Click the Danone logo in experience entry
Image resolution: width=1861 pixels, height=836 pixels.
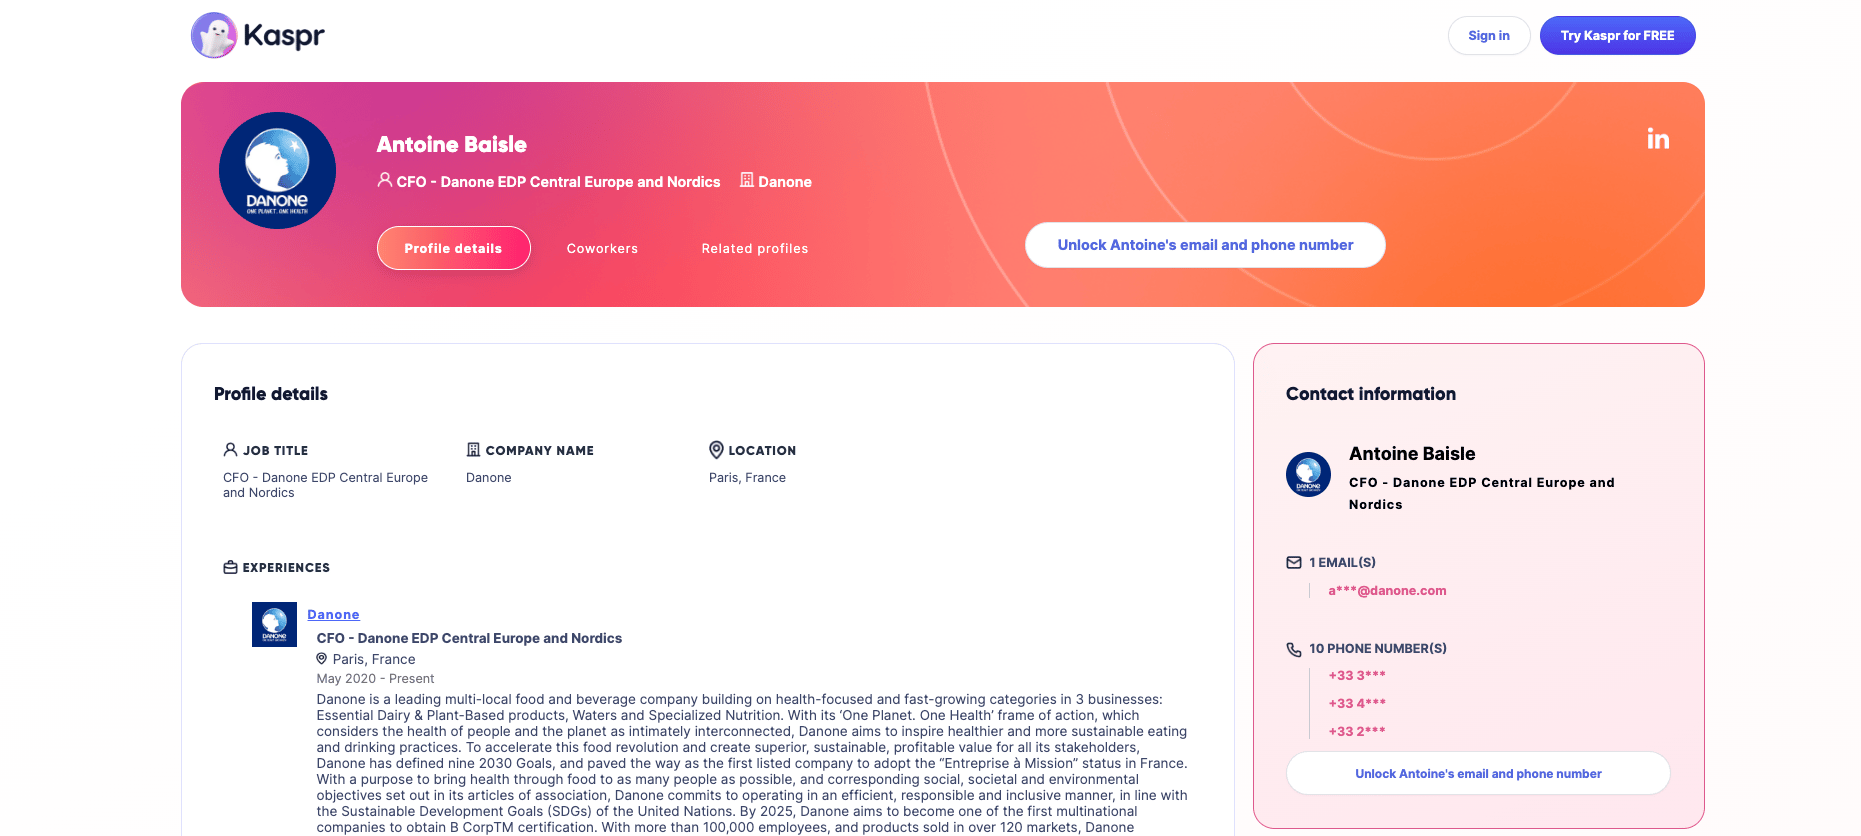click(x=274, y=624)
